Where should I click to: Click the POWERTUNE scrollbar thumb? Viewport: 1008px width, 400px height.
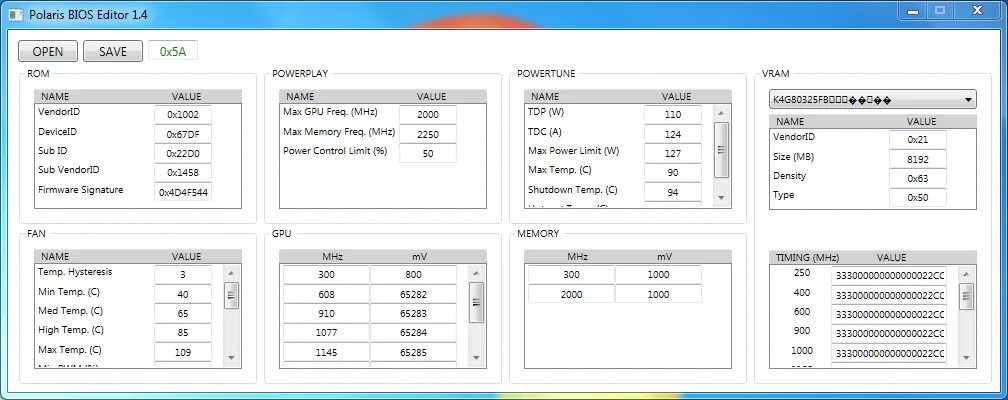[x=721, y=149]
